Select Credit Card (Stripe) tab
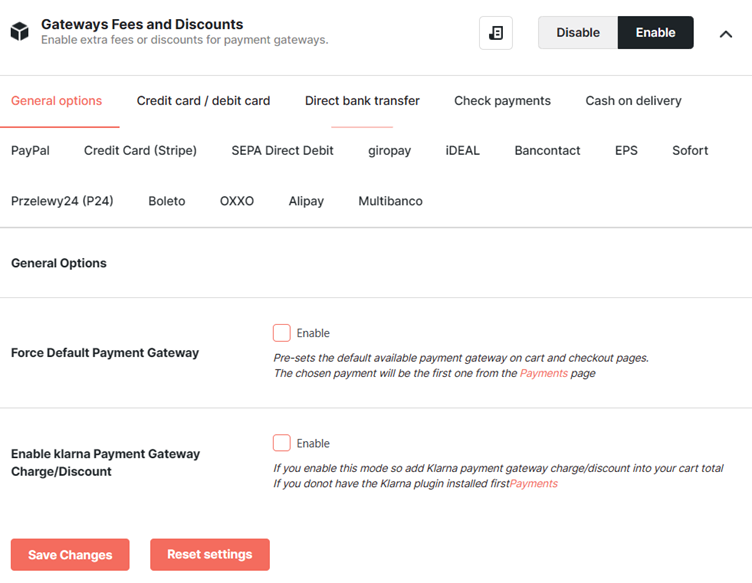Viewport: 752px width, 583px height. point(141,151)
